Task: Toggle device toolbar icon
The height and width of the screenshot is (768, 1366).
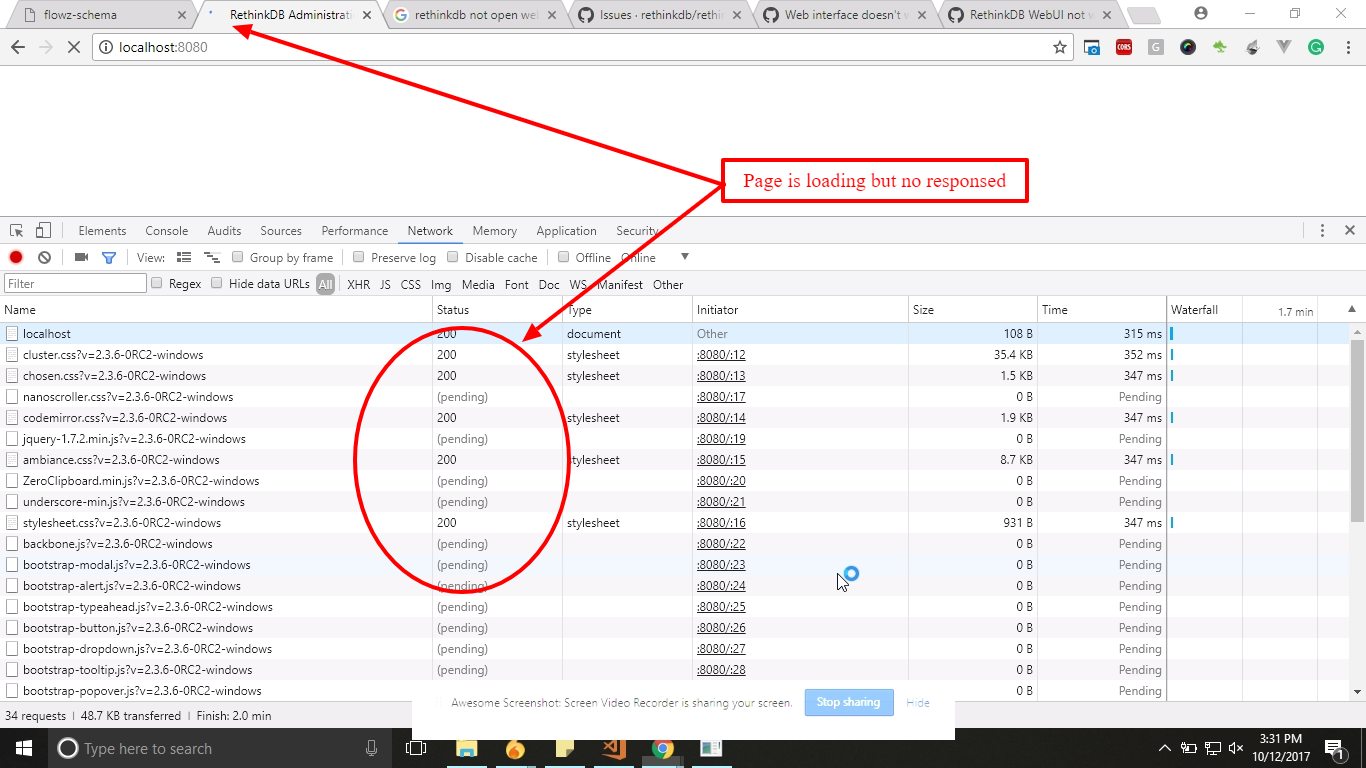Action: 43,230
